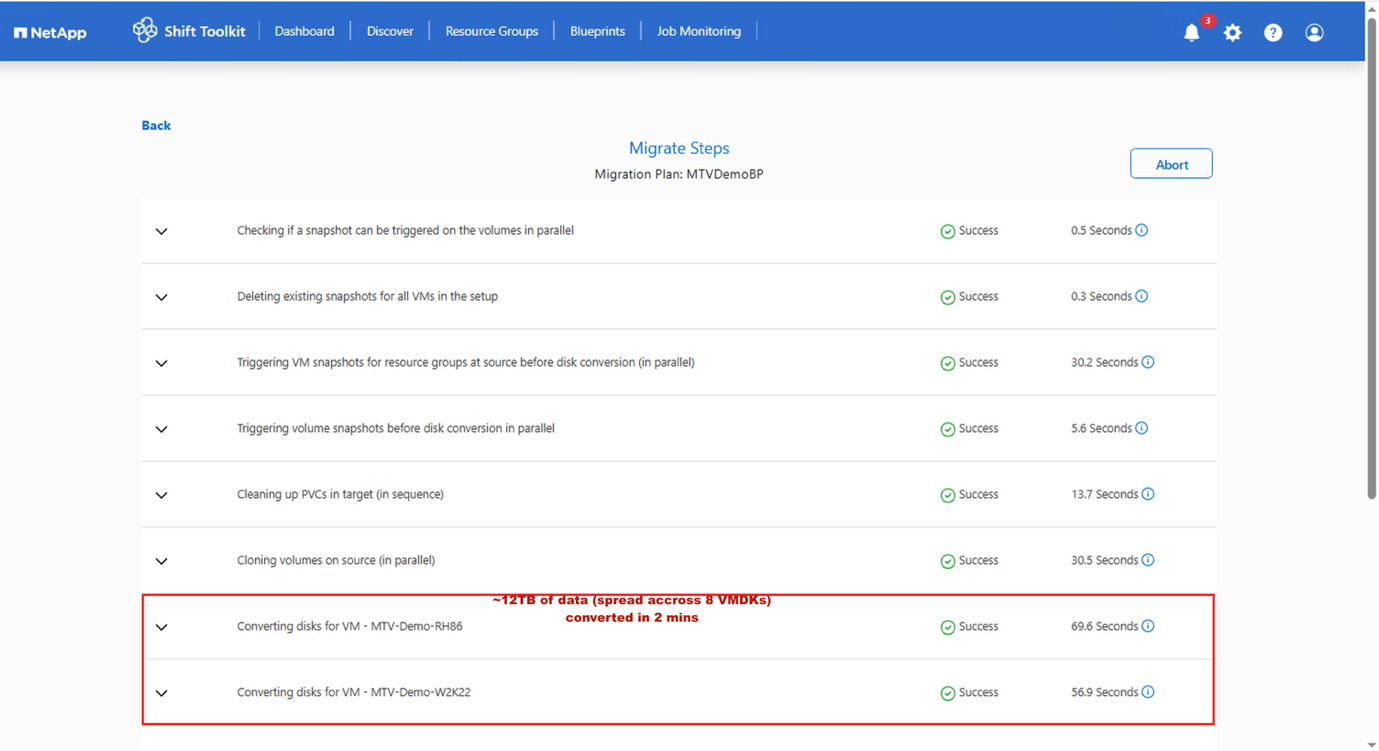Open the settings gear icon
This screenshot has height=751, width=1379.
[1232, 33]
